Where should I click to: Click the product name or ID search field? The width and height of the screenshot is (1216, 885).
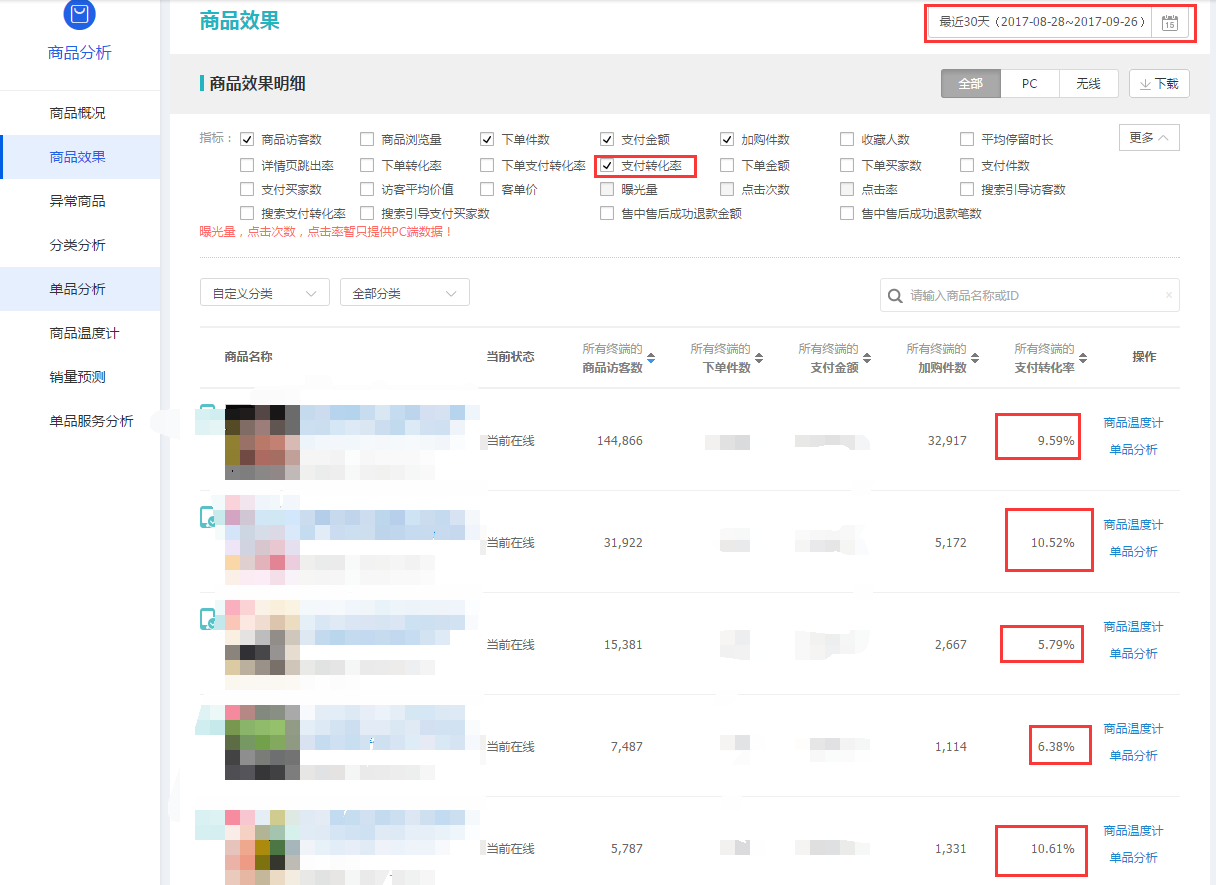(x=1035, y=296)
